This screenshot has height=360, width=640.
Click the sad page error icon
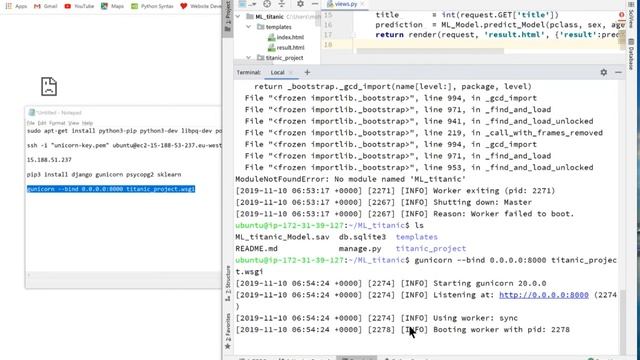49,87
